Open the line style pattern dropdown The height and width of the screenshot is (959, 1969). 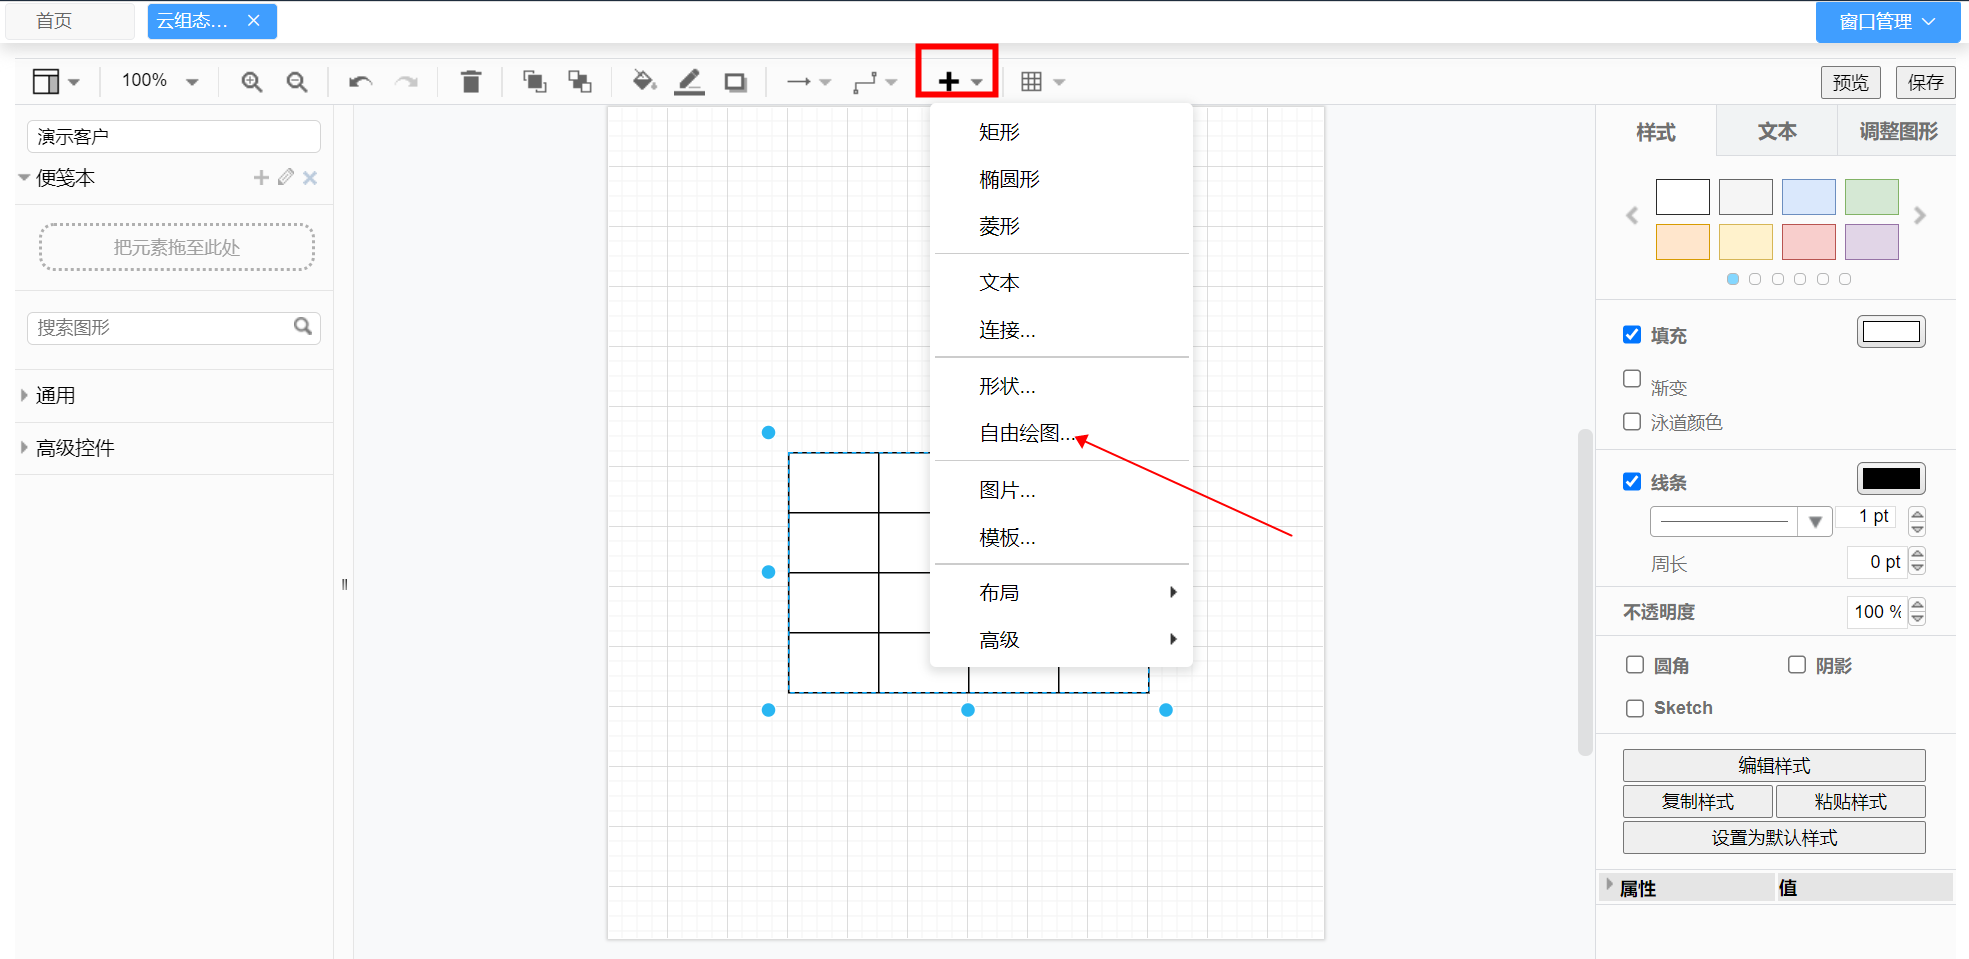tap(1740, 521)
